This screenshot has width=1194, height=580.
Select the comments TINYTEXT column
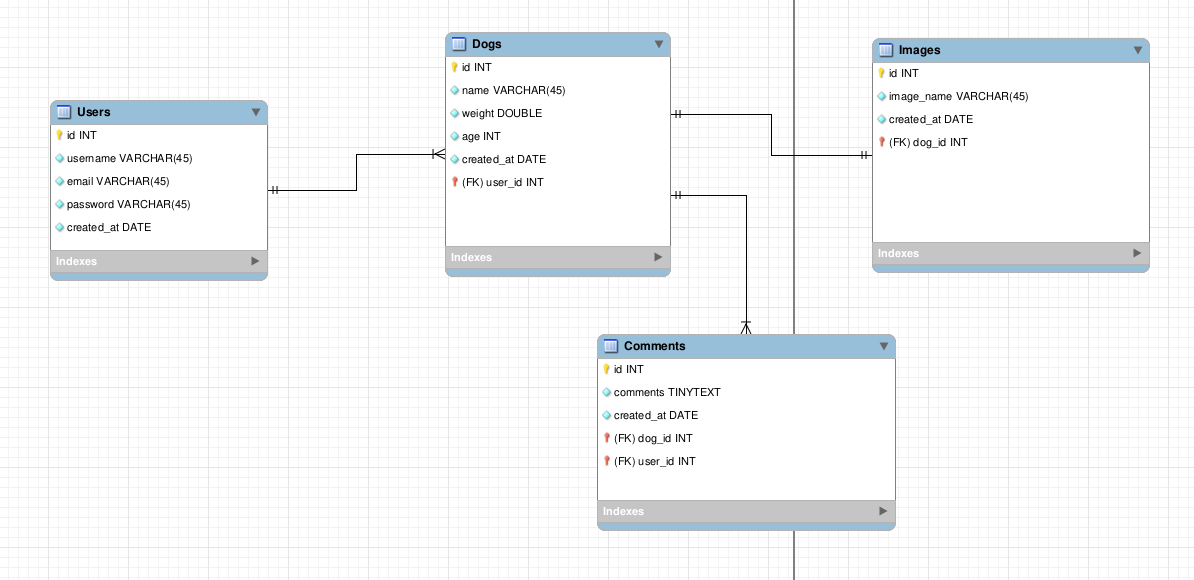coord(667,392)
